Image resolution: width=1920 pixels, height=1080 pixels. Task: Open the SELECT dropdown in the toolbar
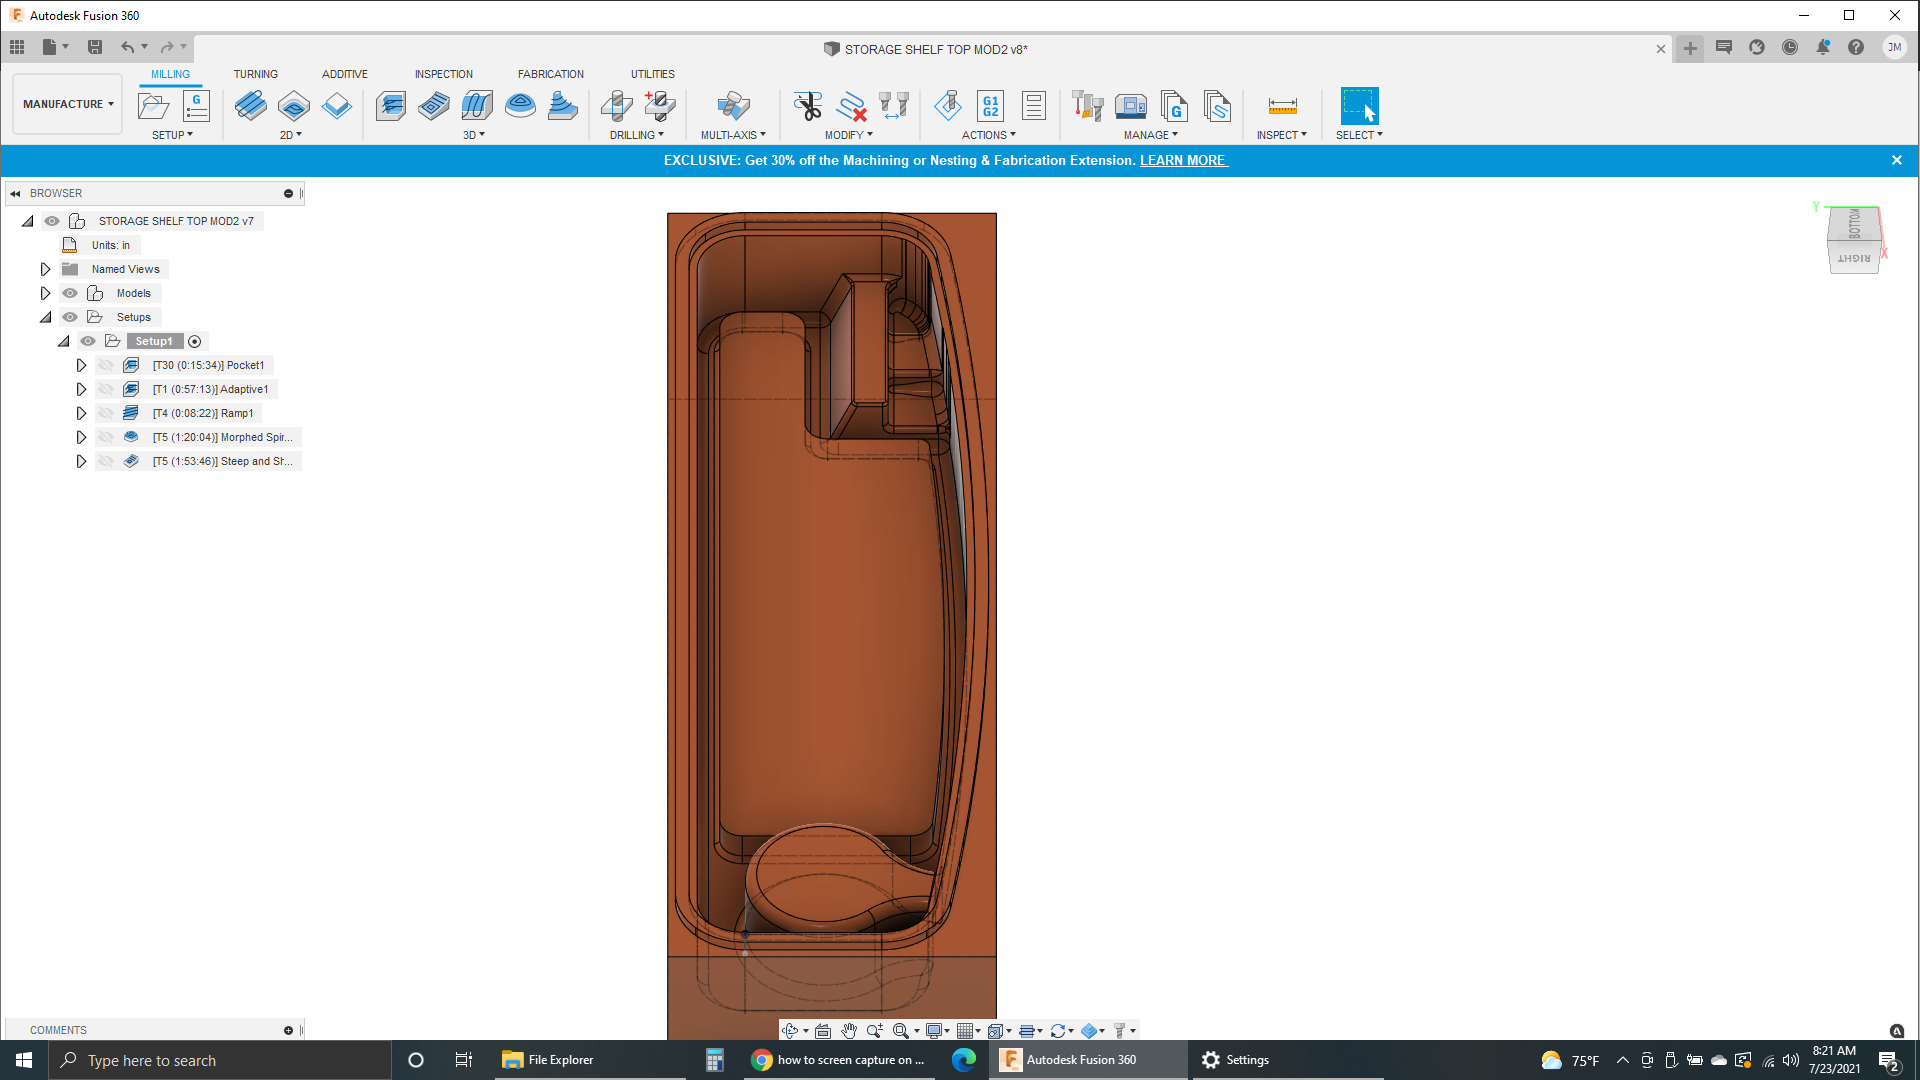pos(1359,135)
